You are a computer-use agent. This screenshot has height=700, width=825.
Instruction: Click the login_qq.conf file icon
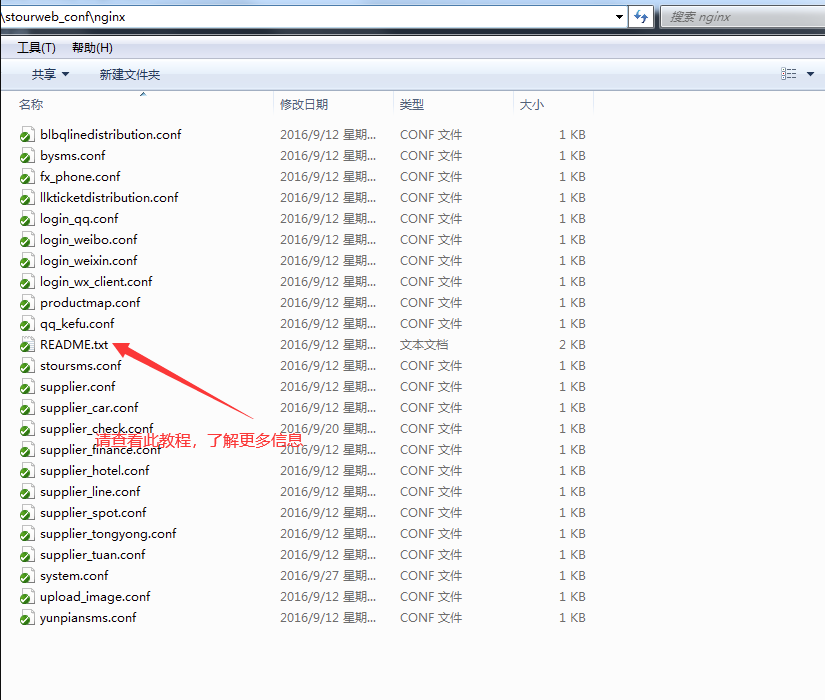27,219
